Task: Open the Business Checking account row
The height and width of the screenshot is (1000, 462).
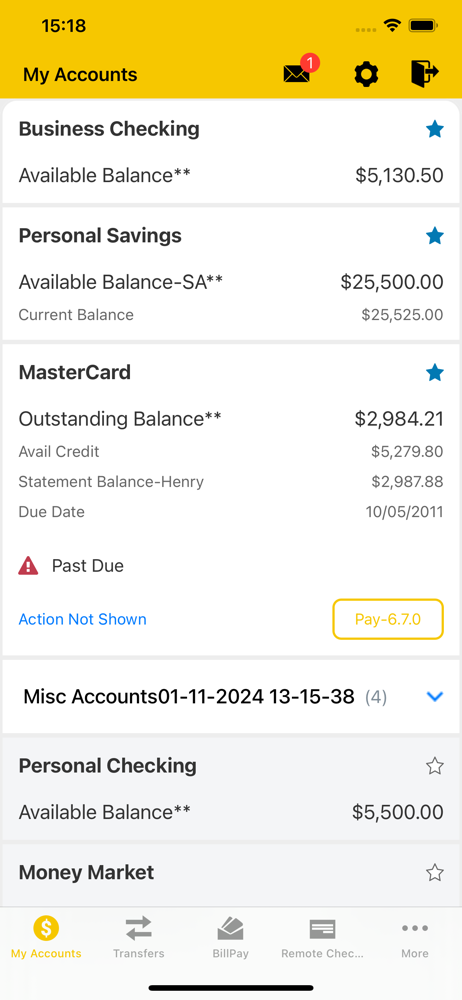Action: (231, 152)
